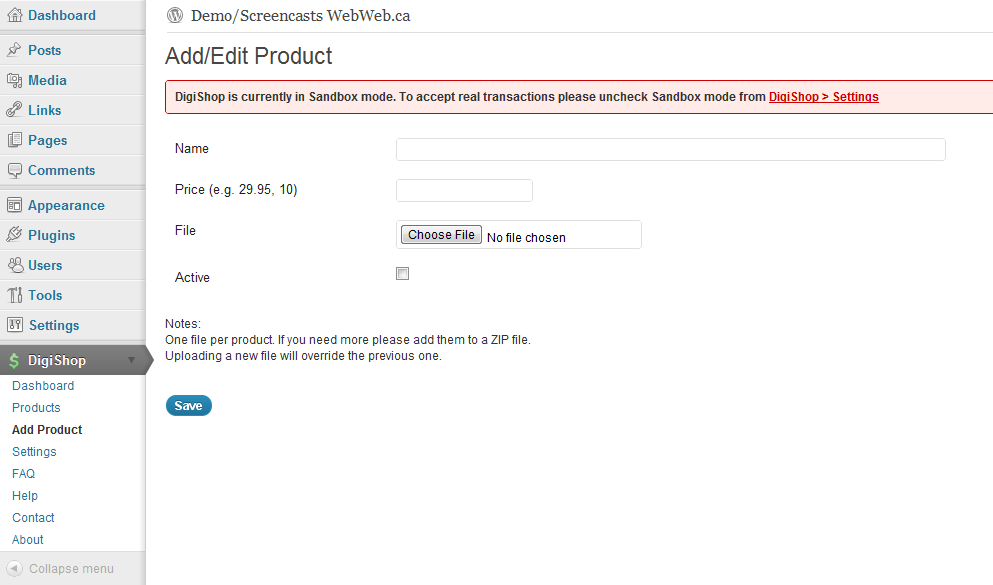Open Appearance in the sidebar

[66, 205]
